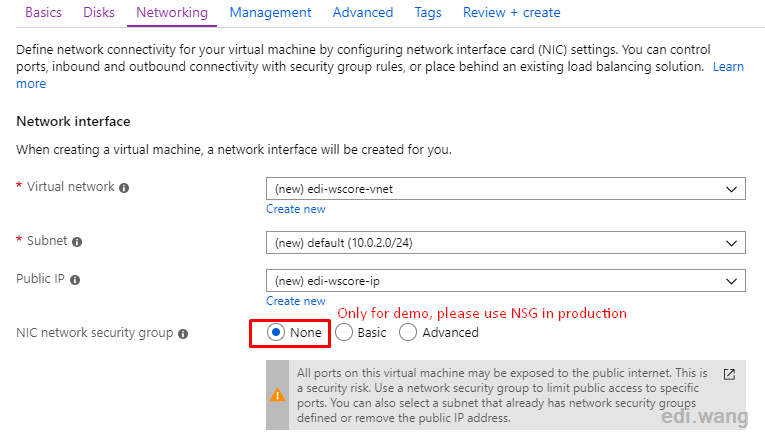Screen dimensions: 765x443
Task: Click info icon beside Virtual network label
Action: click(124, 188)
